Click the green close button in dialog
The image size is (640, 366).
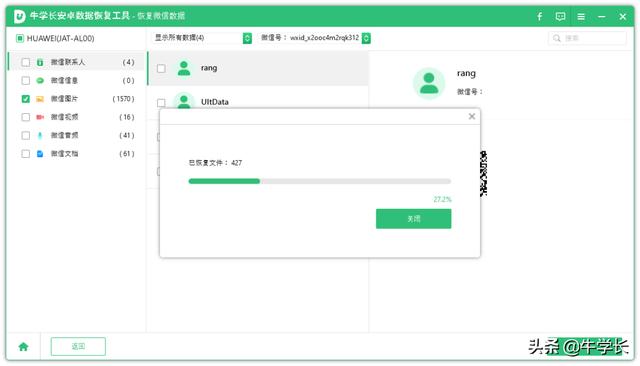pyautogui.click(x=413, y=219)
